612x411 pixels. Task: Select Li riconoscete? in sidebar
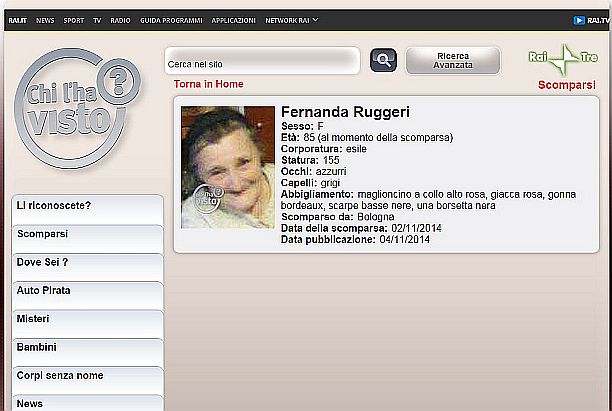88,210
